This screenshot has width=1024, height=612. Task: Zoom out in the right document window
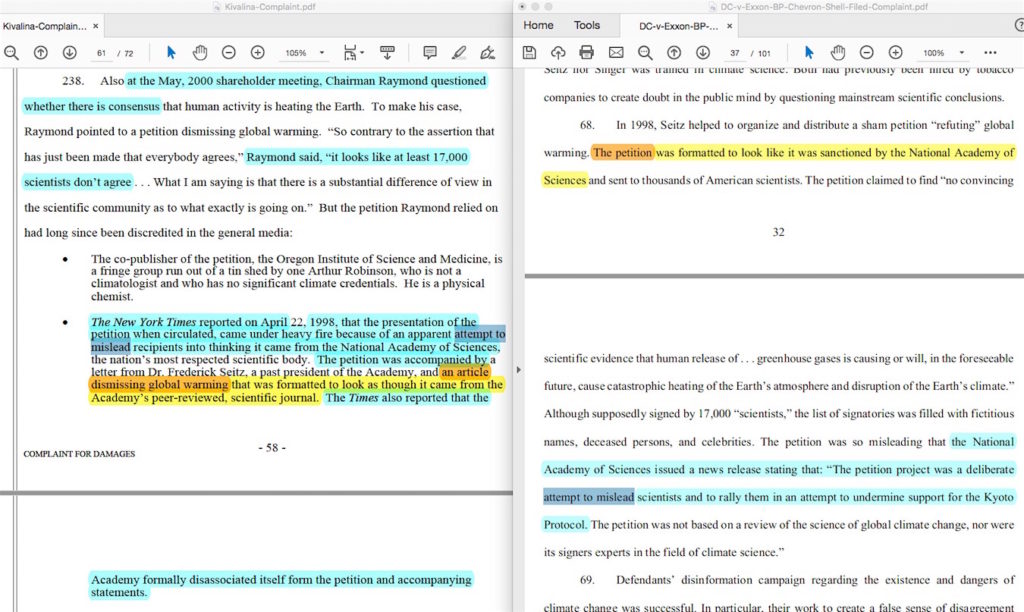pyautogui.click(x=866, y=52)
